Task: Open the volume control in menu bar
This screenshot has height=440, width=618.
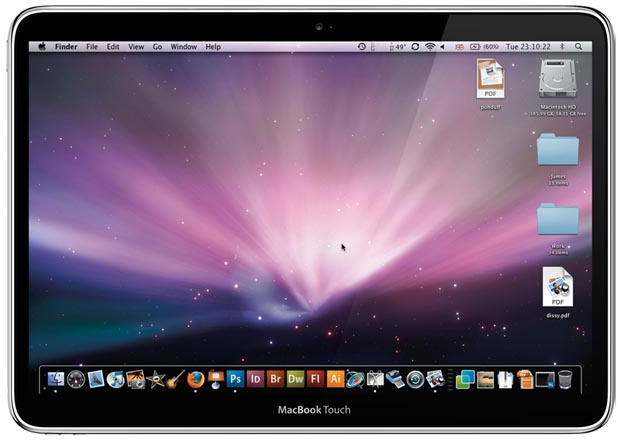Action: pos(443,47)
